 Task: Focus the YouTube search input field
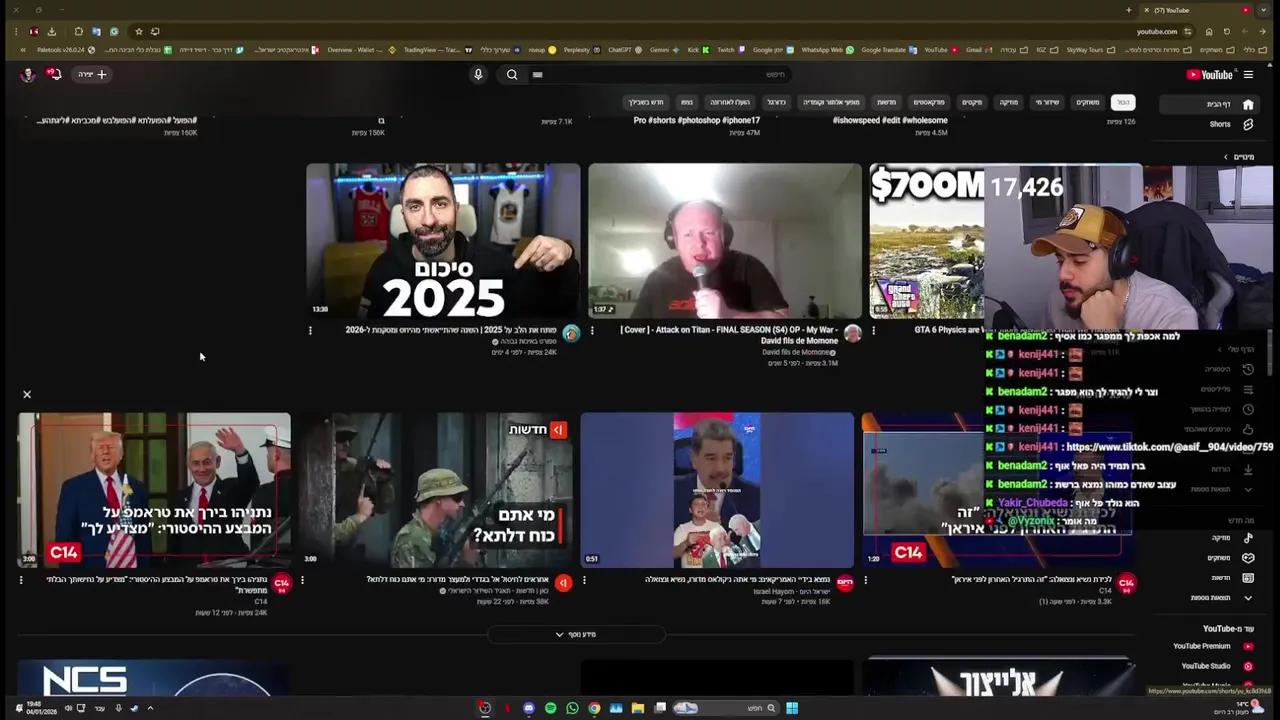[660, 74]
